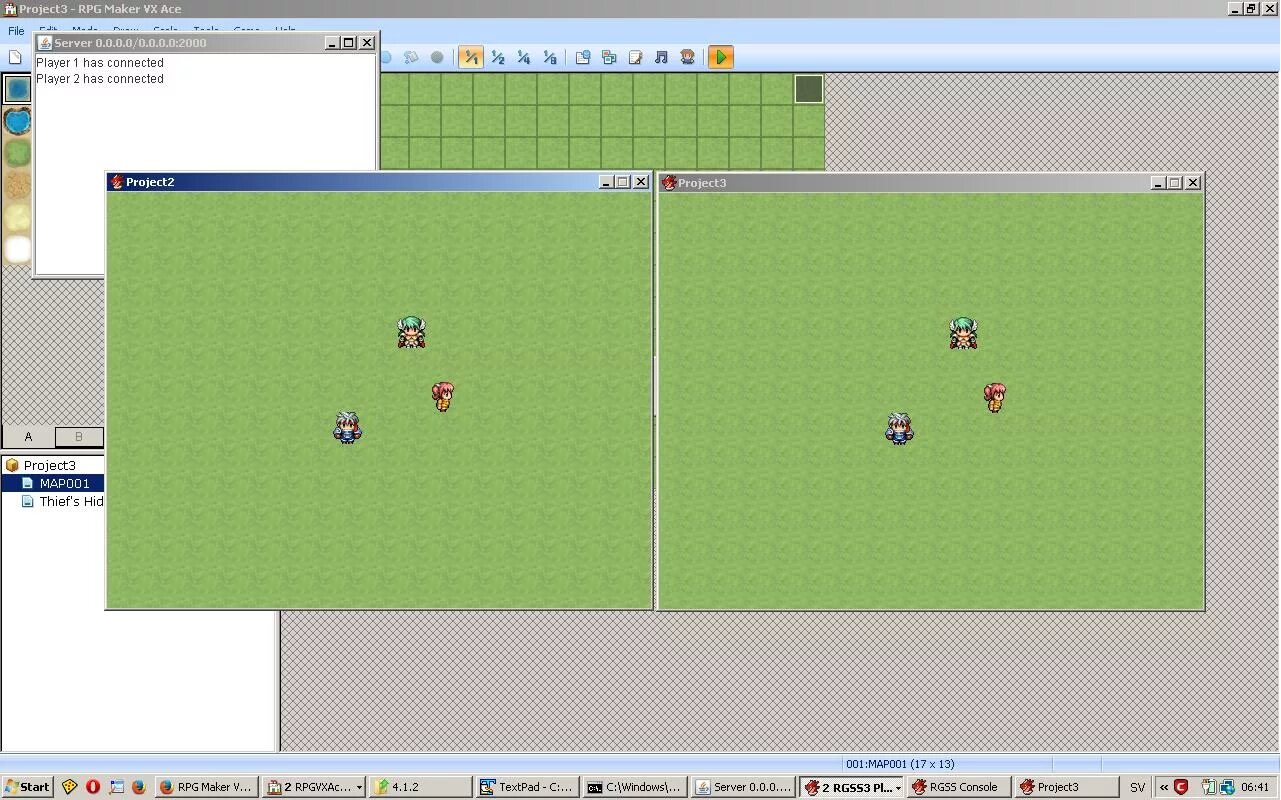Click the status bar text 001:MAP001 (17 x 13)

(x=900, y=764)
